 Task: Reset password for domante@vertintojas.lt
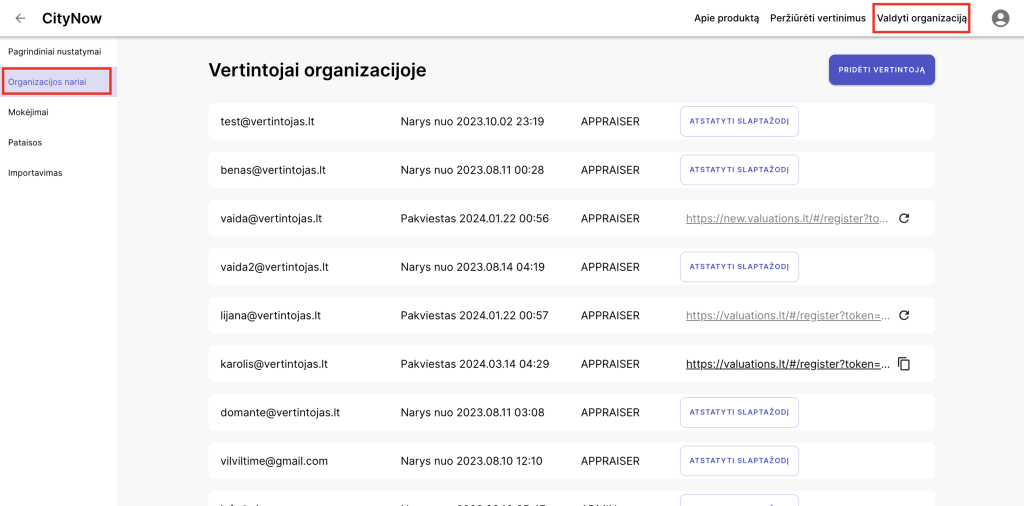[x=739, y=412]
